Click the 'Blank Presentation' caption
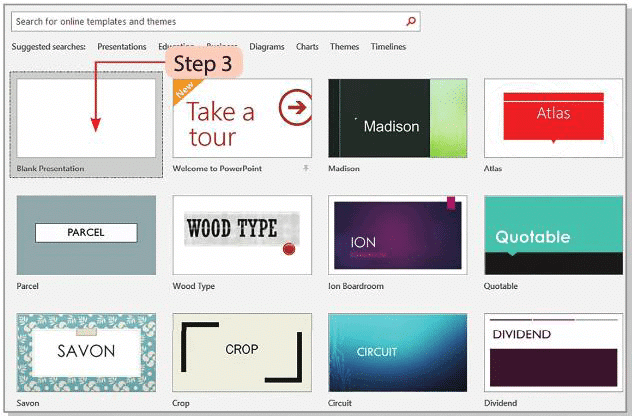The height and width of the screenshot is (416, 632). (x=50, y=168)
